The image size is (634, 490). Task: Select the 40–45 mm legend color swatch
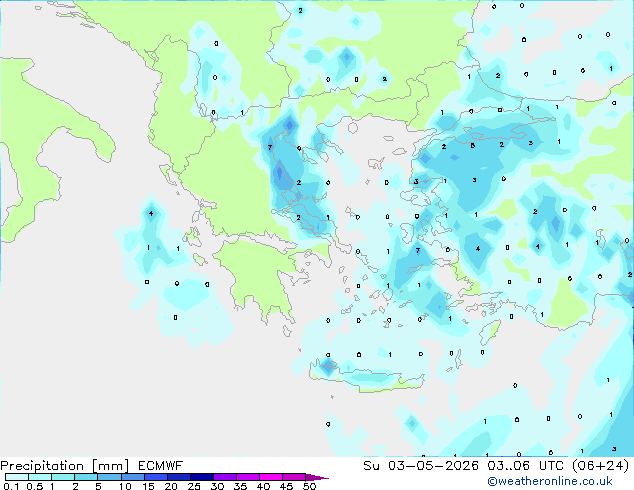(271, 477)
